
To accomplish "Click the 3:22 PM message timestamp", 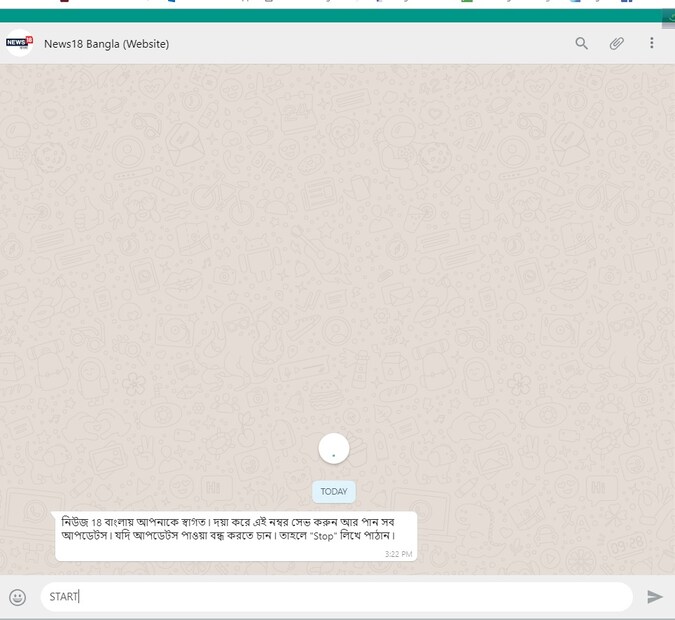I will click(398, 553).
